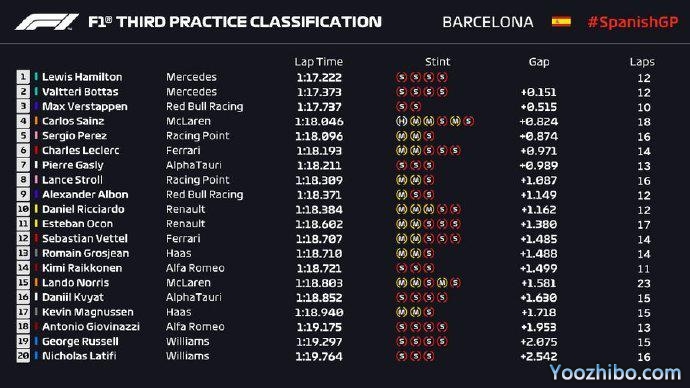Click the Spanish flag icon
690x388 pixels.
[x=561, y=22]
